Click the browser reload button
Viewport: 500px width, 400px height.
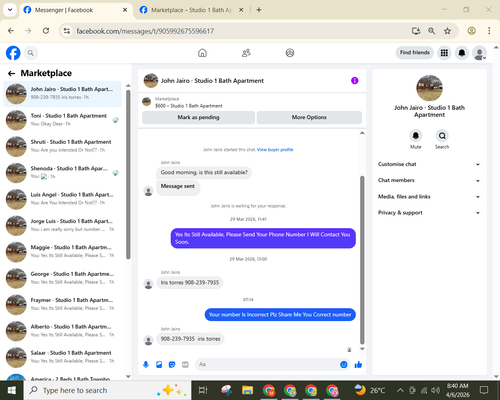coord(46,31)
